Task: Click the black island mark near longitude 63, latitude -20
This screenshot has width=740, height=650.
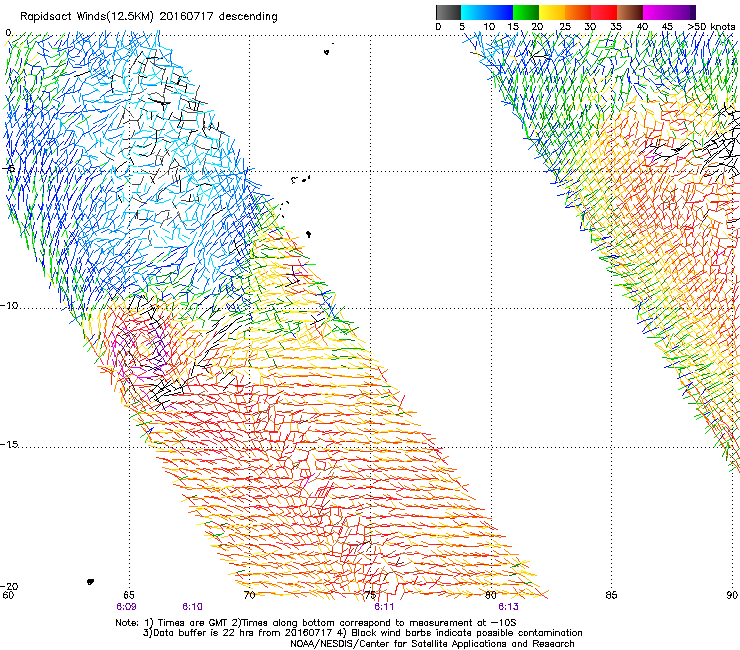Action: tap(90, 582)
